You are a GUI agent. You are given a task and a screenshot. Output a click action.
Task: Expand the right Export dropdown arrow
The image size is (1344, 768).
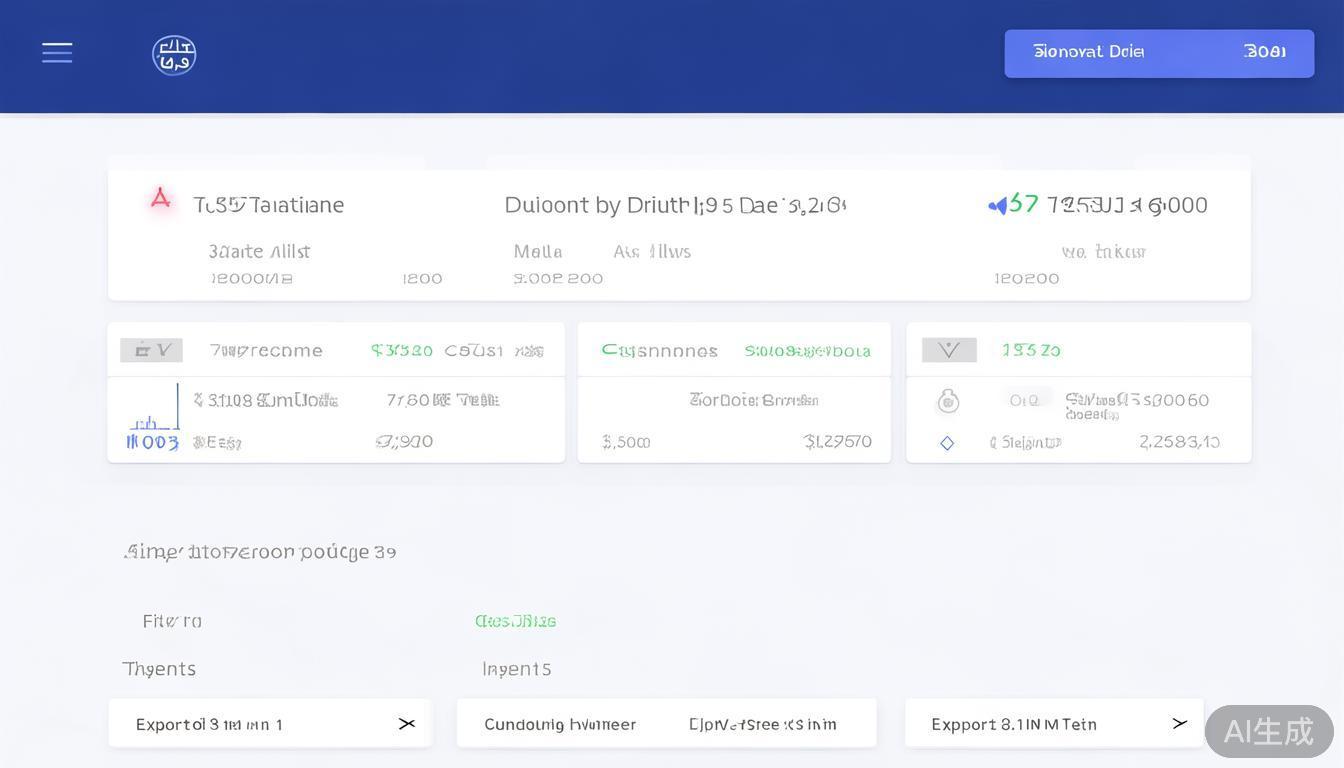(1180, 723)
